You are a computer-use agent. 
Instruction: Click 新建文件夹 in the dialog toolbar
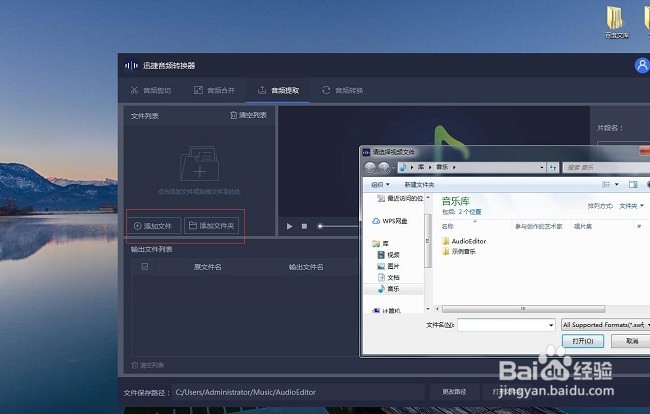click(419, 184)
